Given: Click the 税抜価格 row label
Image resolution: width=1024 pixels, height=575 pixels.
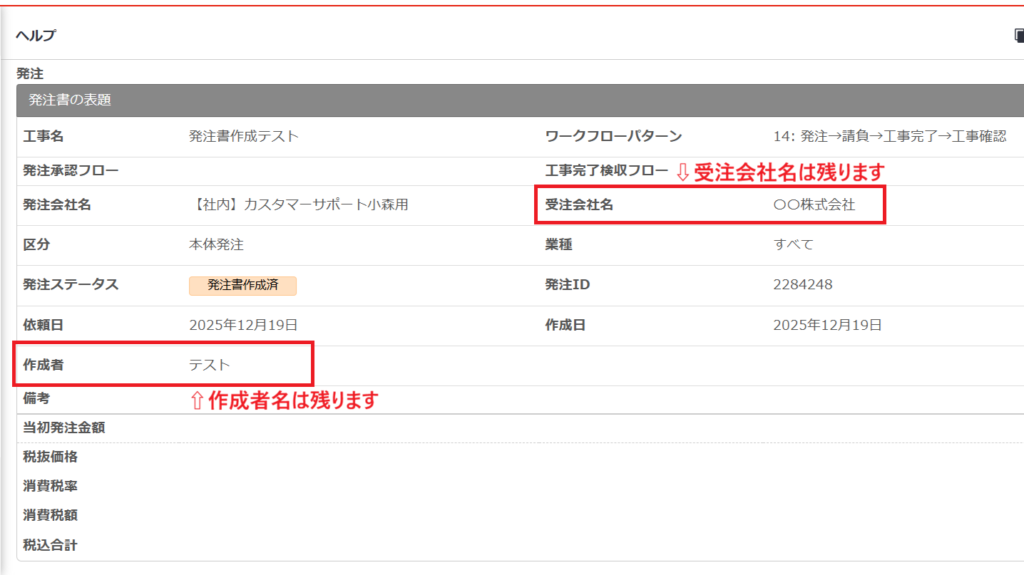Looking at the screenshot, I should [x=50, y=457].
